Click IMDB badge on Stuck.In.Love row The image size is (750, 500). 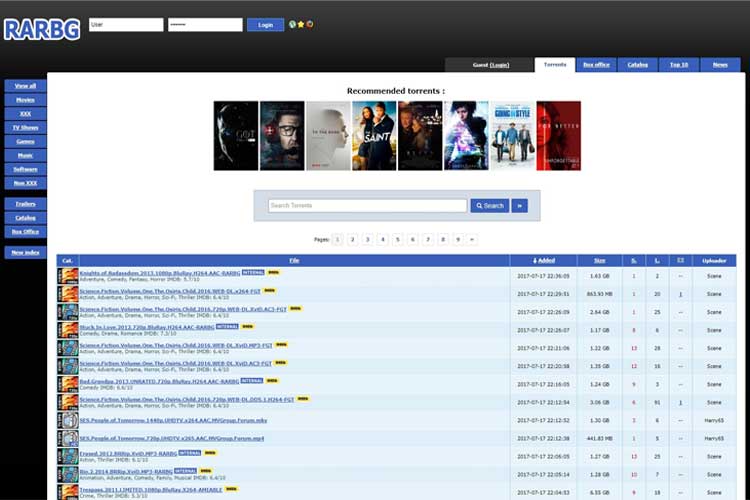pos(248,326)
